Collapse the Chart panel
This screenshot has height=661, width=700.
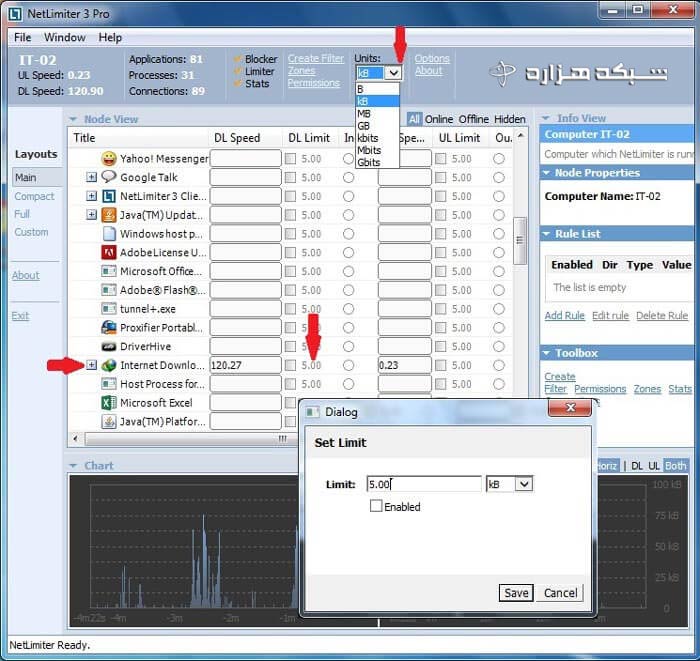click(73, 466)
